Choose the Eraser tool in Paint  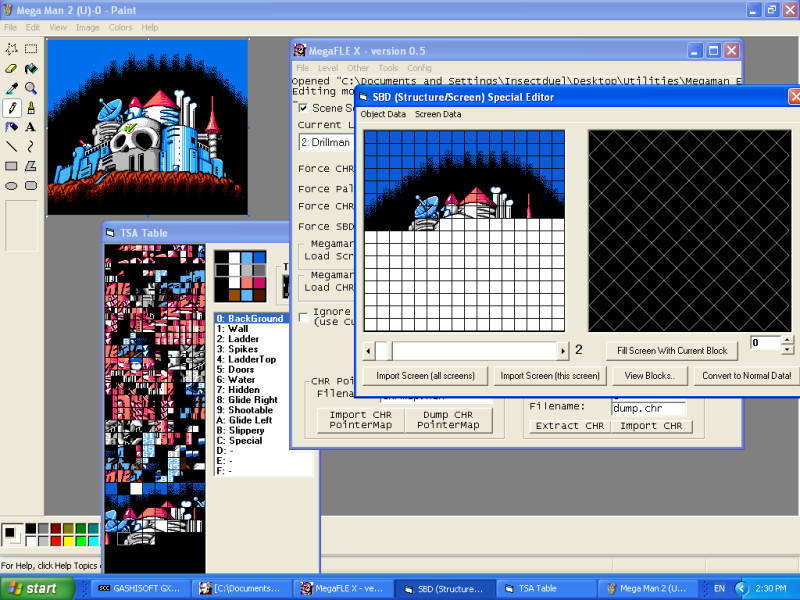coord(11,68)
